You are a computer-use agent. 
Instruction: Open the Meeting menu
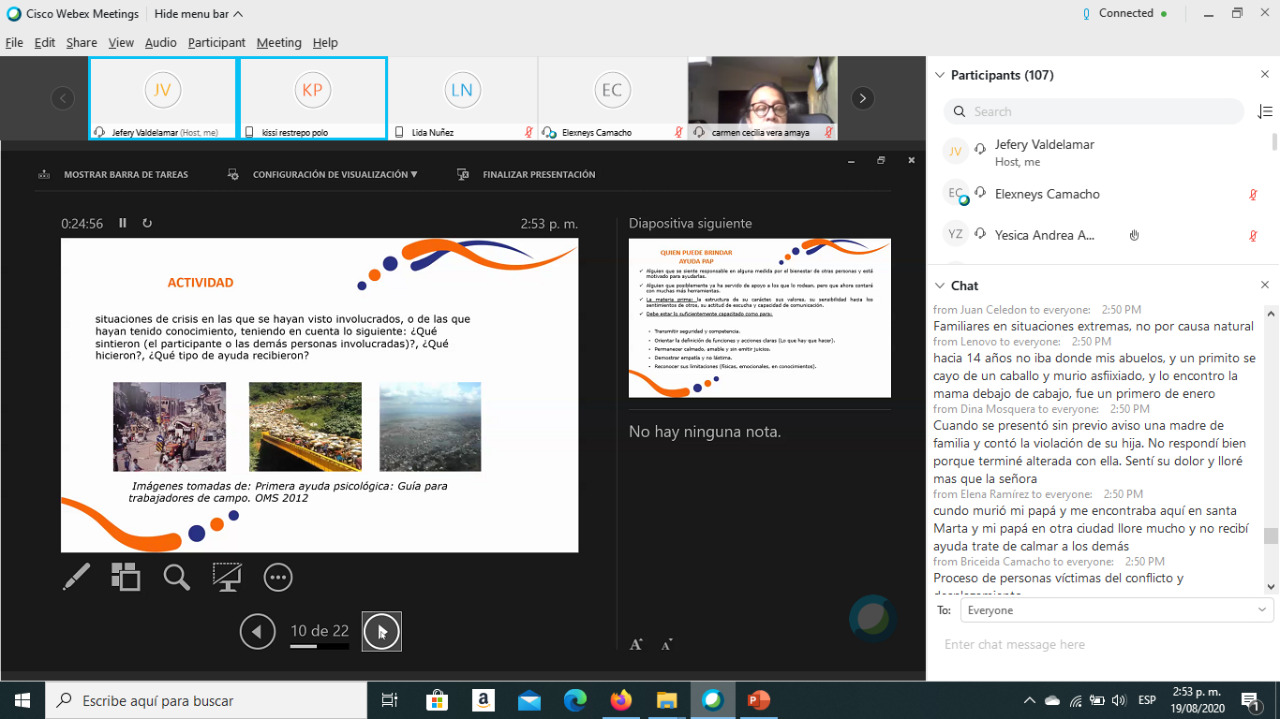pyautogui.click(x=278, y=43)
